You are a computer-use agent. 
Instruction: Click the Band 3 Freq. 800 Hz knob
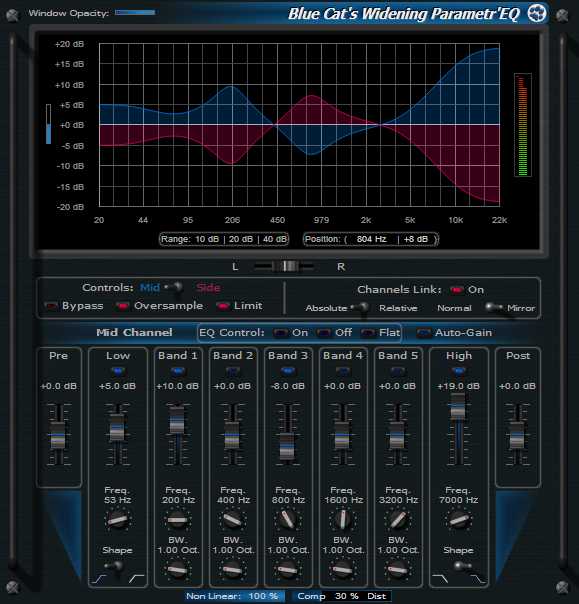click(x=287, y=519)
